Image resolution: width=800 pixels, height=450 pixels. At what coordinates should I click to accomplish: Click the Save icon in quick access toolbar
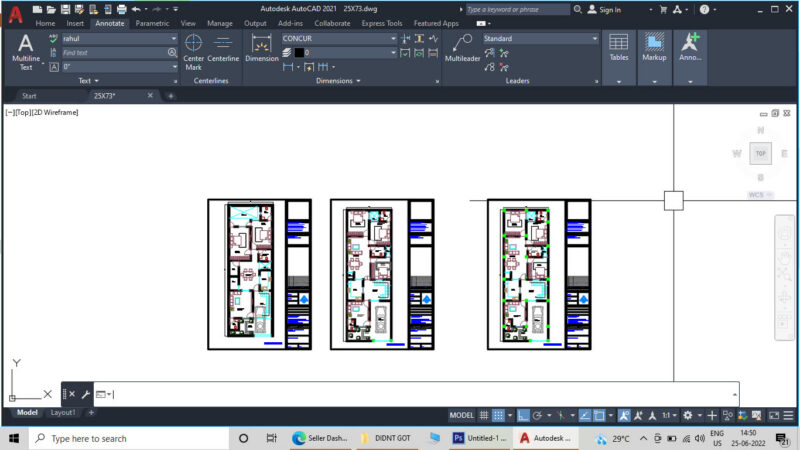[x=65, y=9]
